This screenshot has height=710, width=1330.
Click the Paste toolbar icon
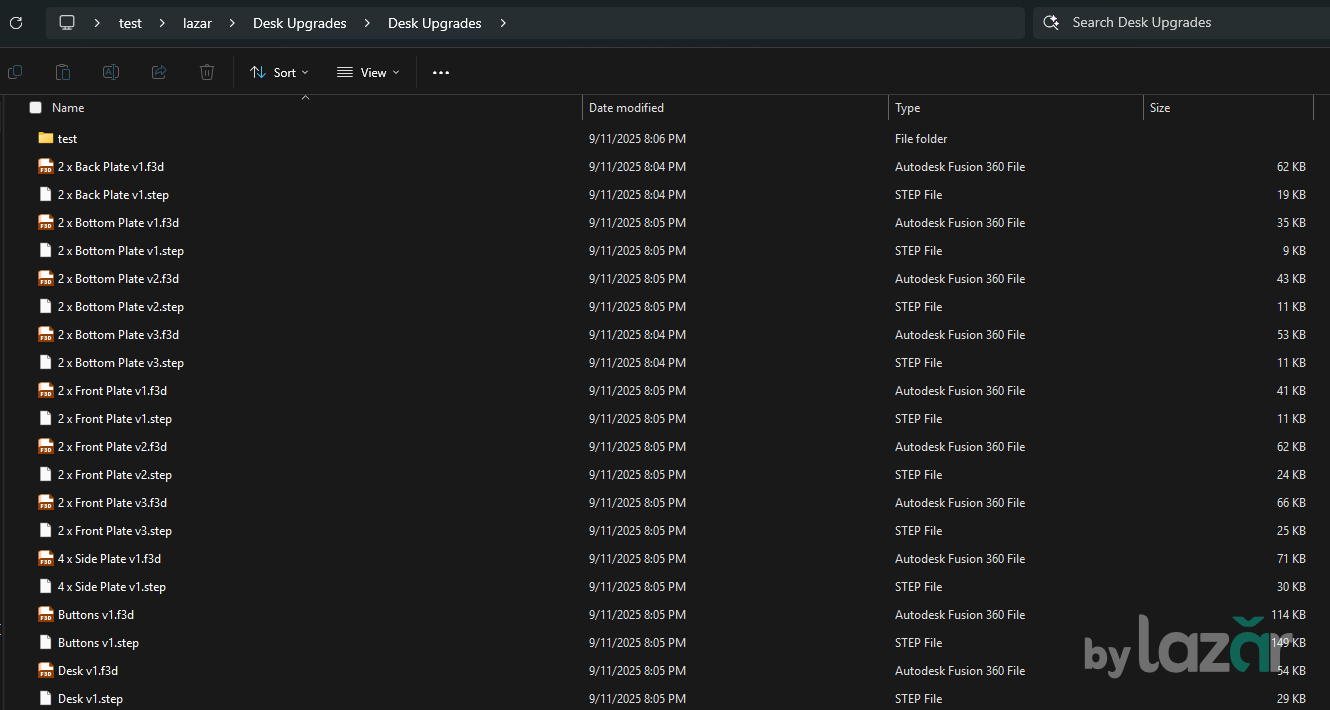click(63, 72)
